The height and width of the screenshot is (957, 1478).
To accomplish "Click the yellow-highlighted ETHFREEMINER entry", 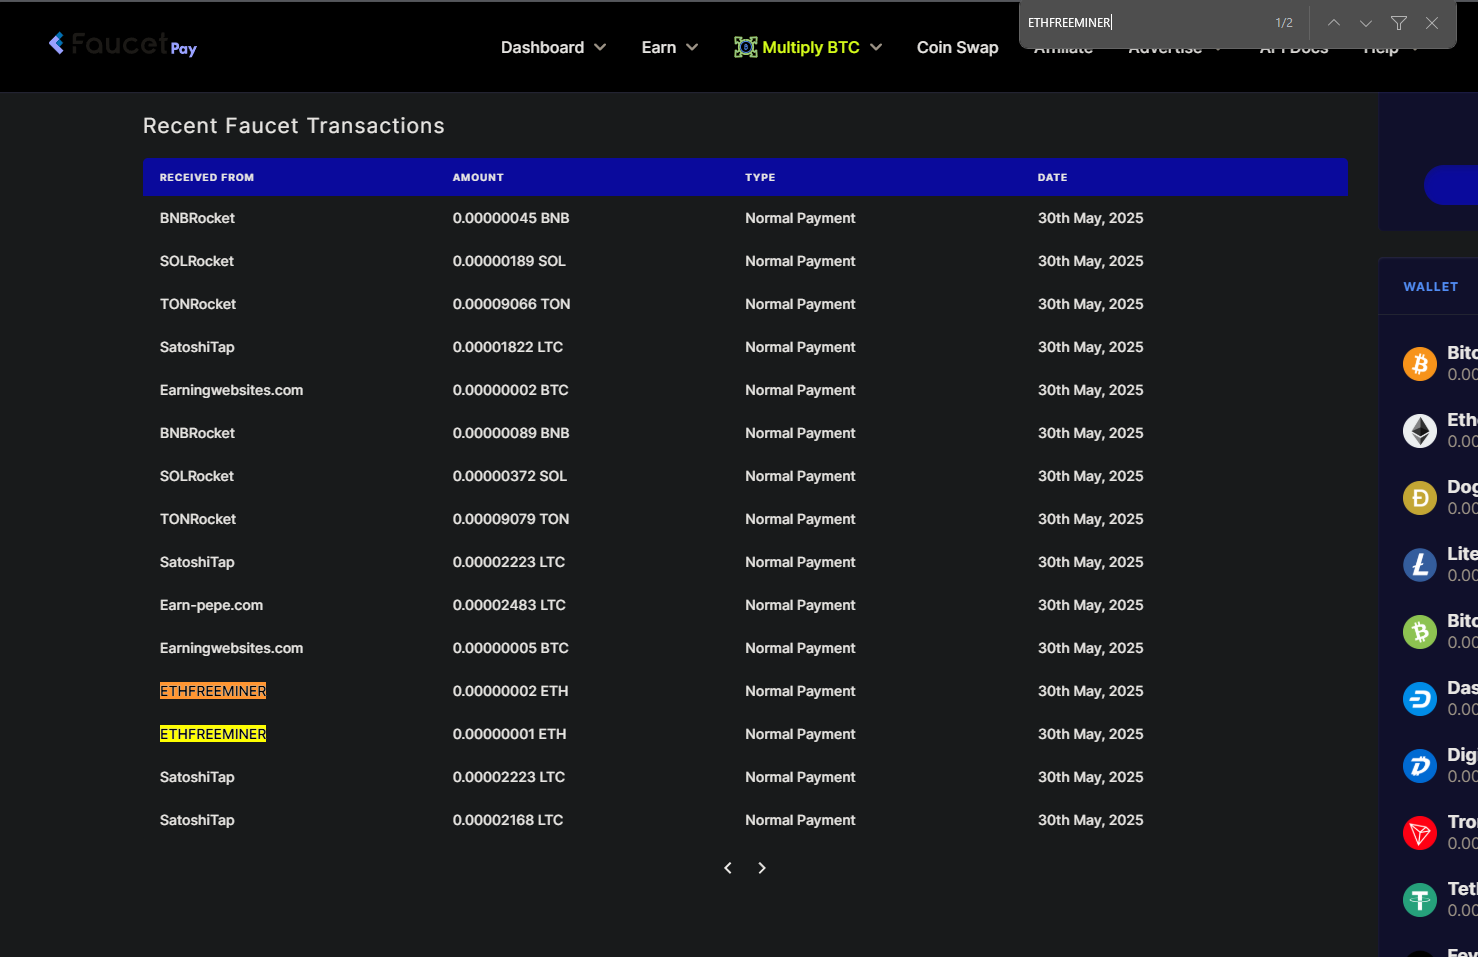I will pyautogui.click(x=213, y=734).
